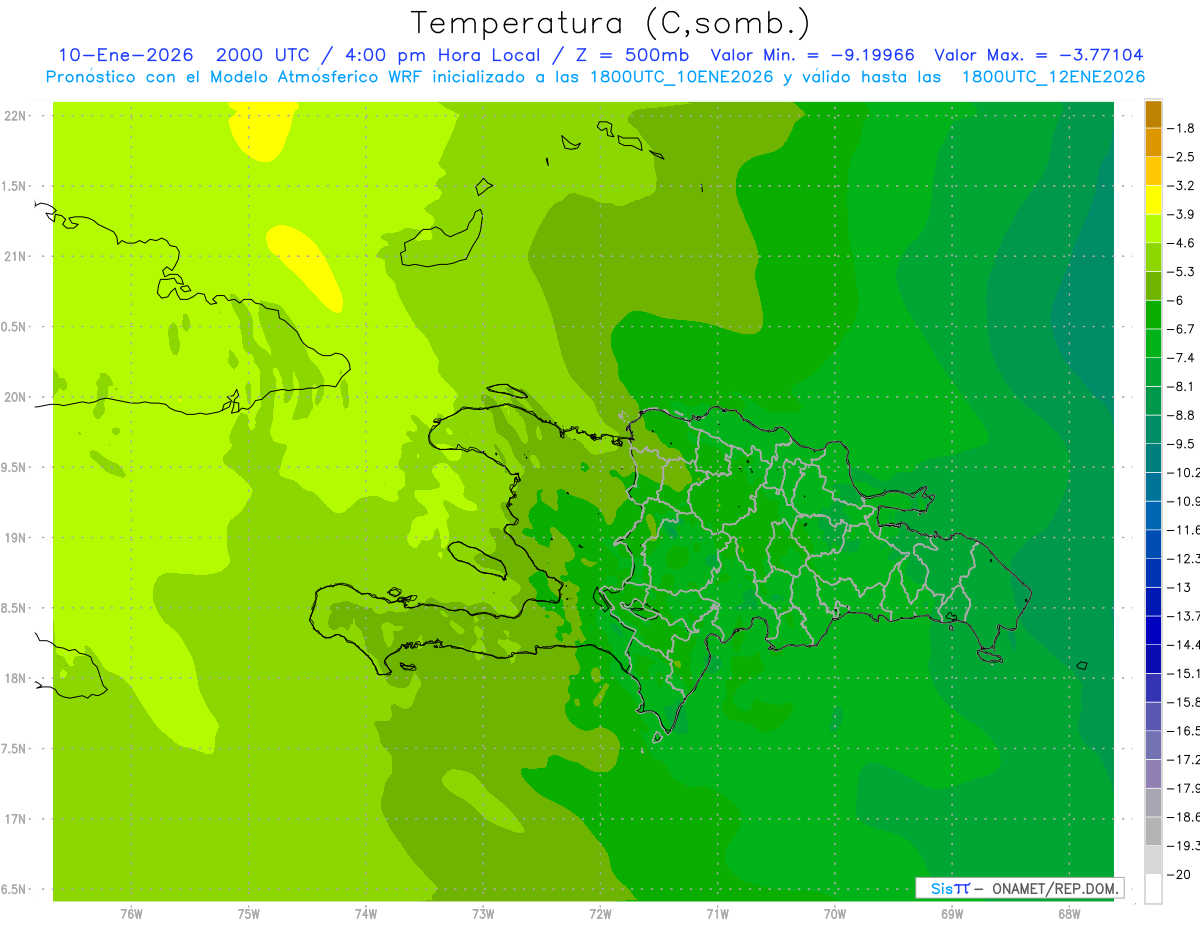Click the "73W" longitude label
Viewport: 1200px width, 927px height.
[x=482, y=914]
